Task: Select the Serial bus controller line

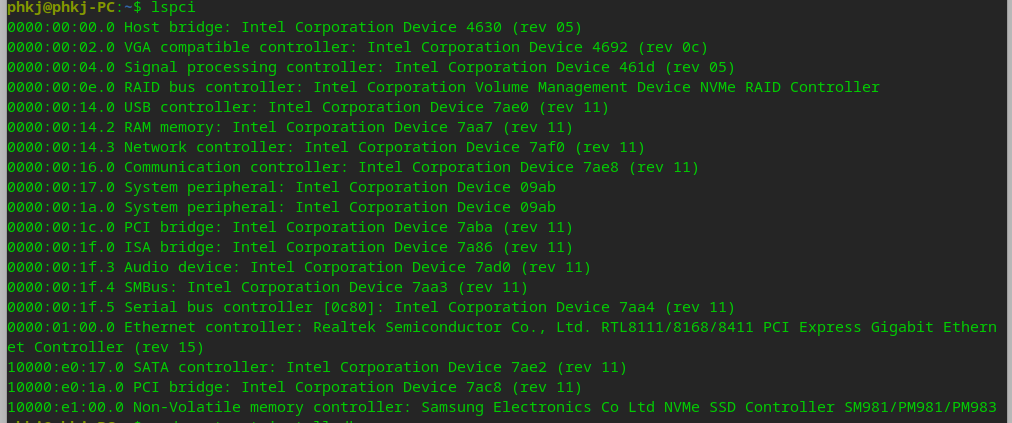Action: click(371, 307)
